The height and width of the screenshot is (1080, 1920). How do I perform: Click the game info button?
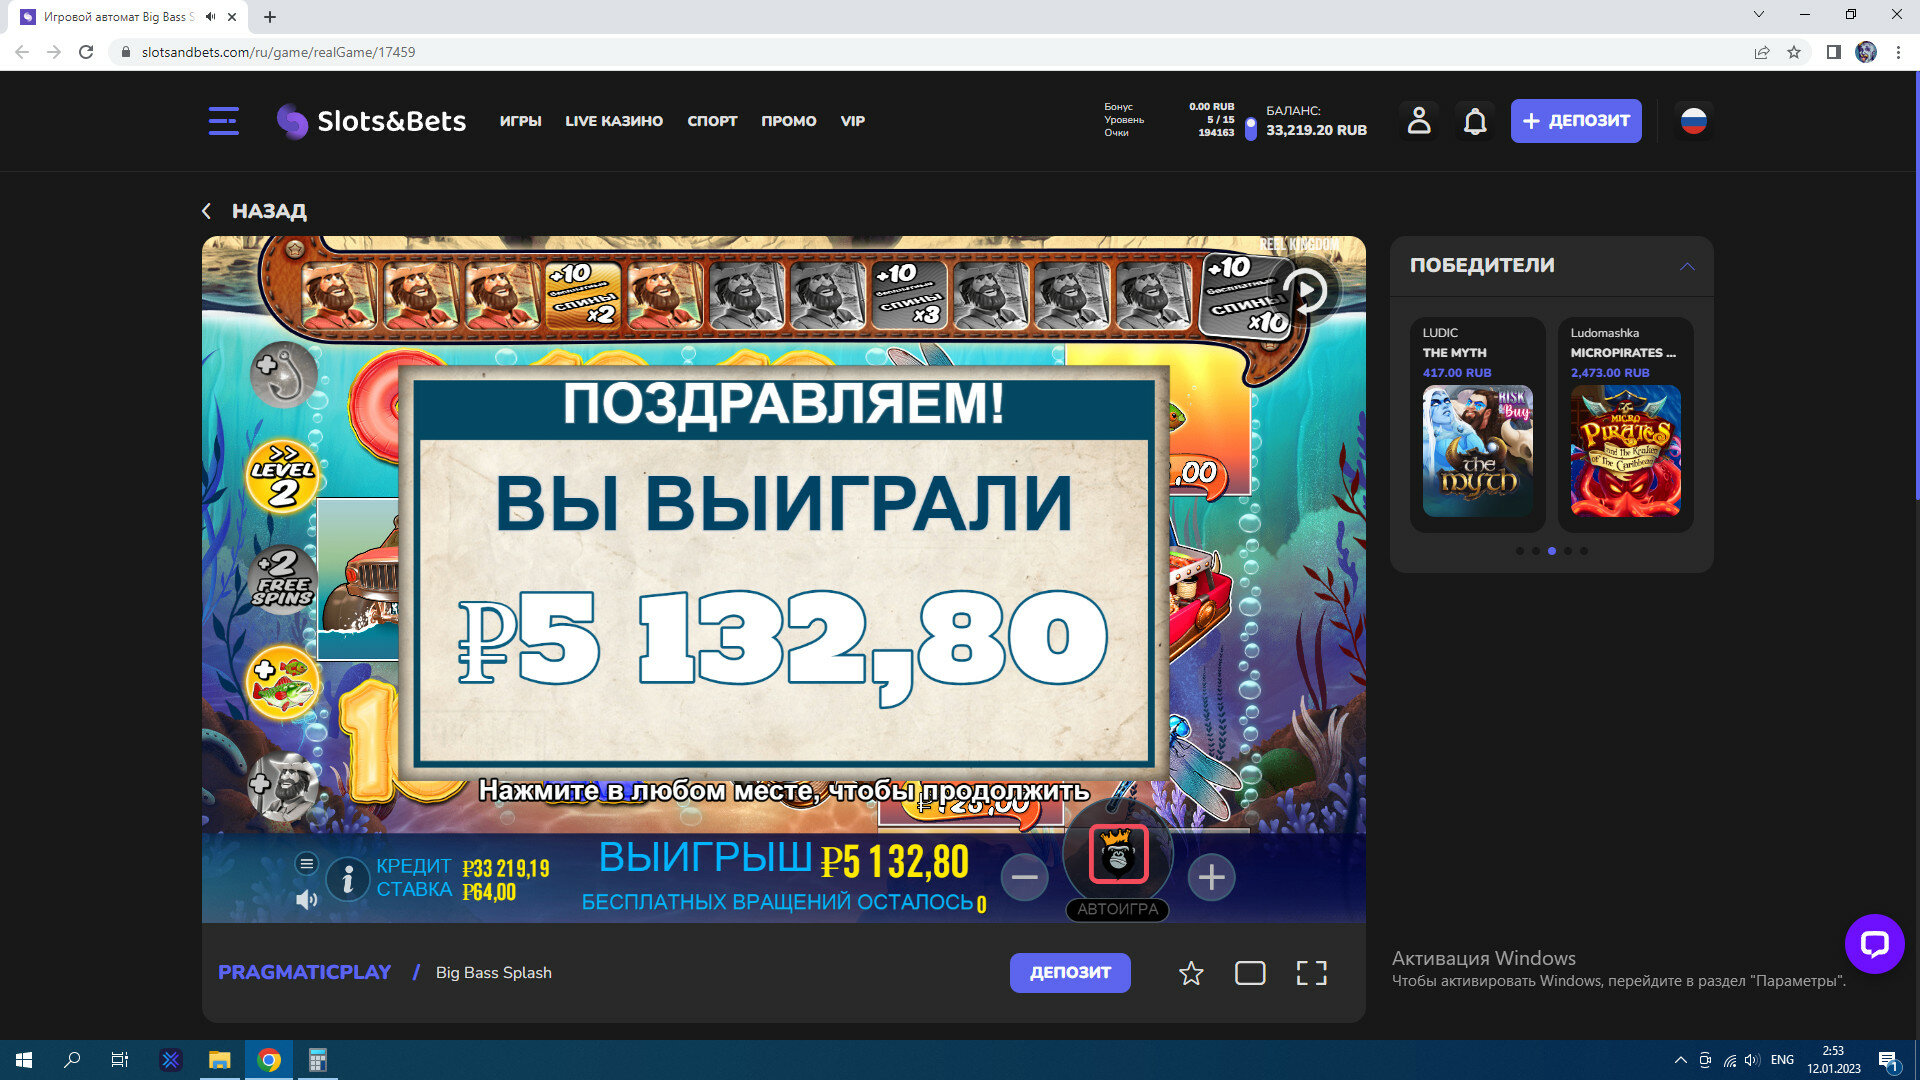coord(348,879)
